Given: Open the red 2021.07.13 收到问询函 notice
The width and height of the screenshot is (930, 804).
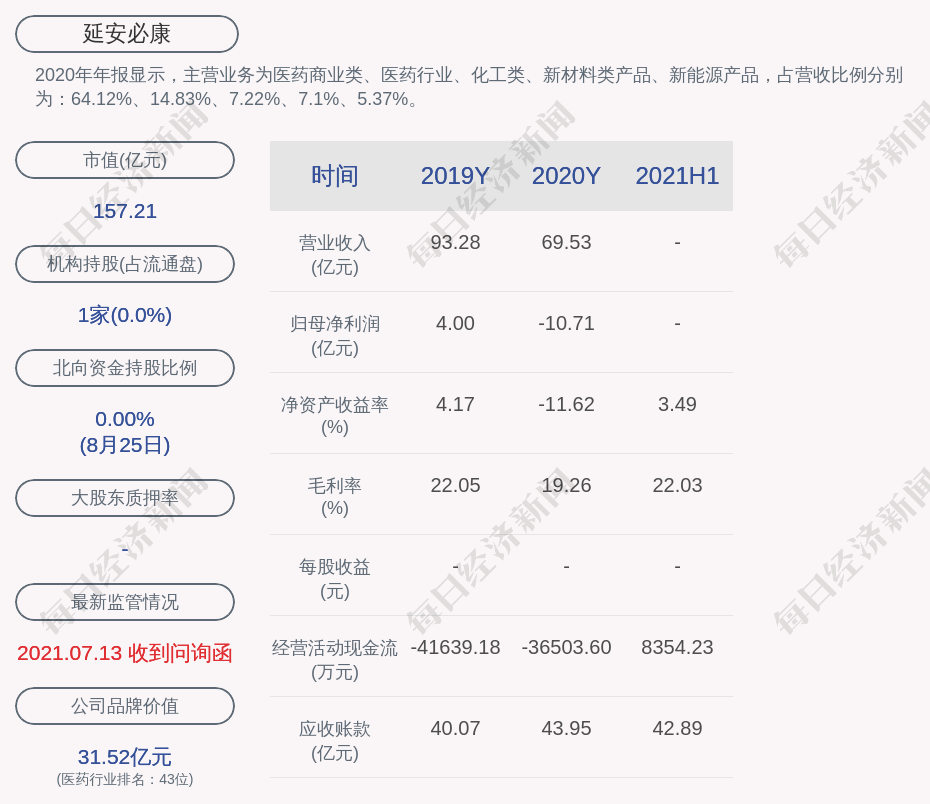Looking at the screenshot, I should click(125, 653).
